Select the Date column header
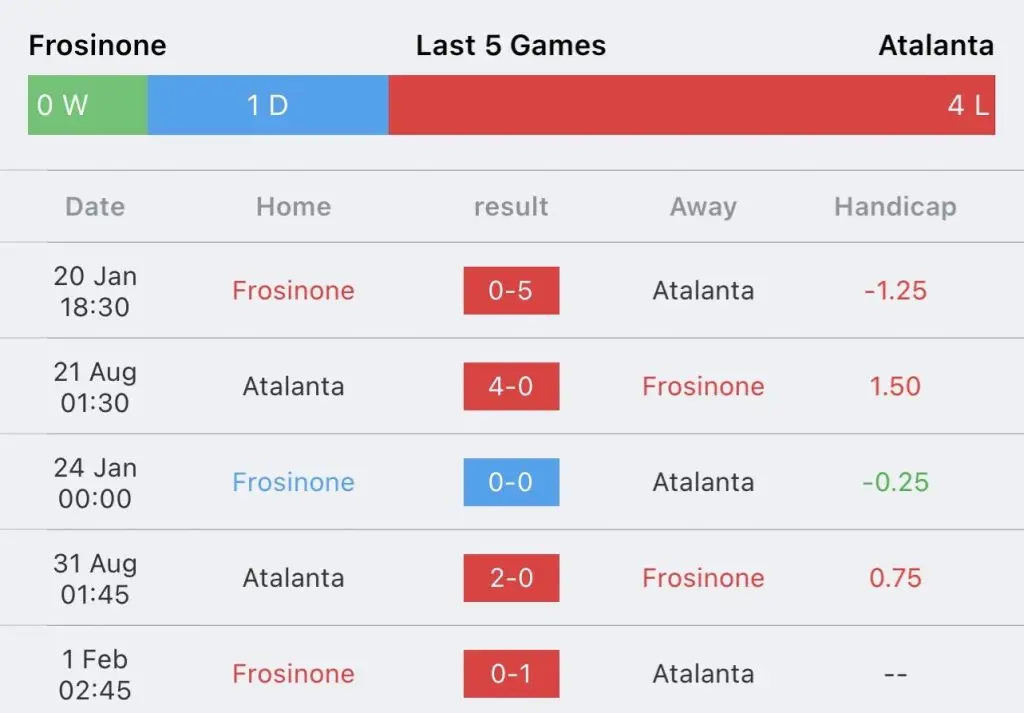Screen dimensions: 1024x713 pos(95,206)
